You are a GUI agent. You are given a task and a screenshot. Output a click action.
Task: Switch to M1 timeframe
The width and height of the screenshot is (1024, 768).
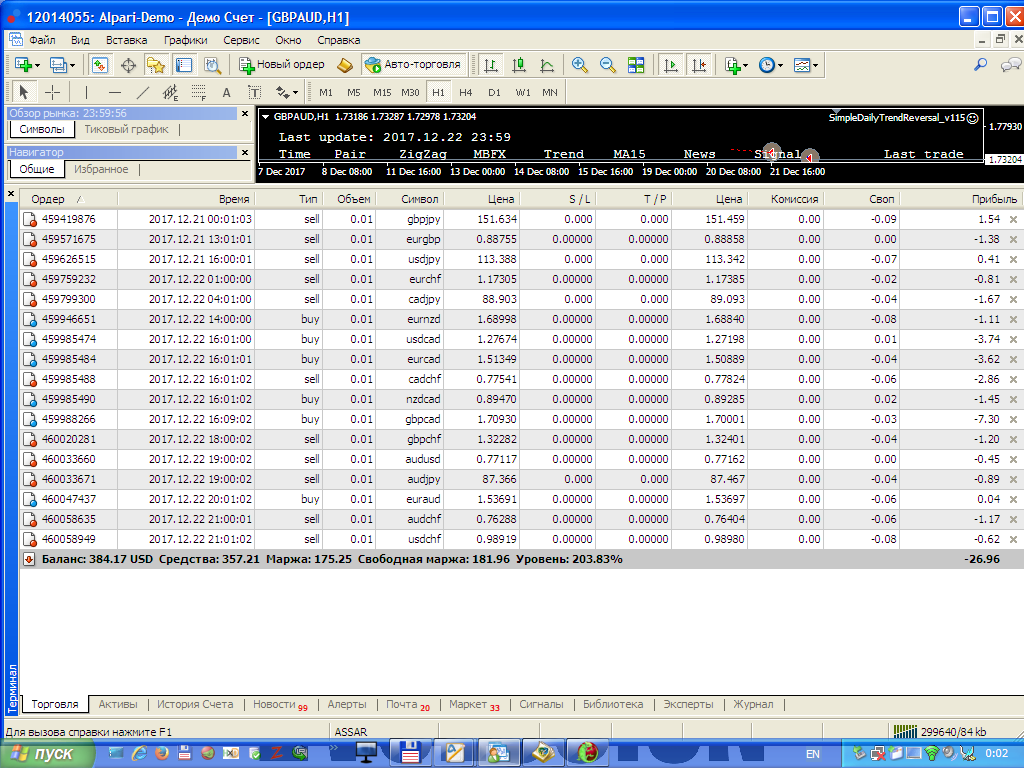coord(326,92)
